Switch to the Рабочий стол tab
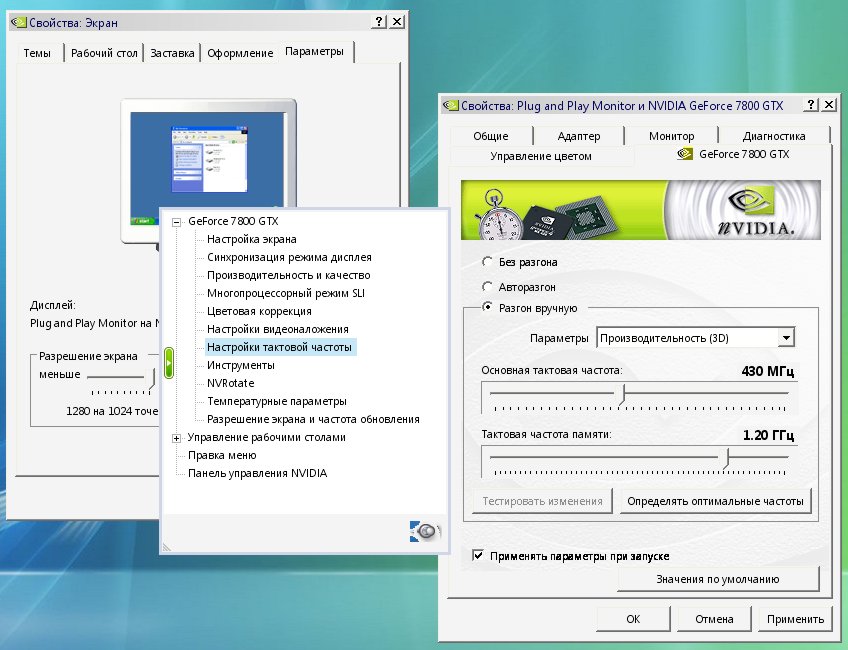This screenshot has width=848, height=650. pyautogui.click(x=104, y=53)
